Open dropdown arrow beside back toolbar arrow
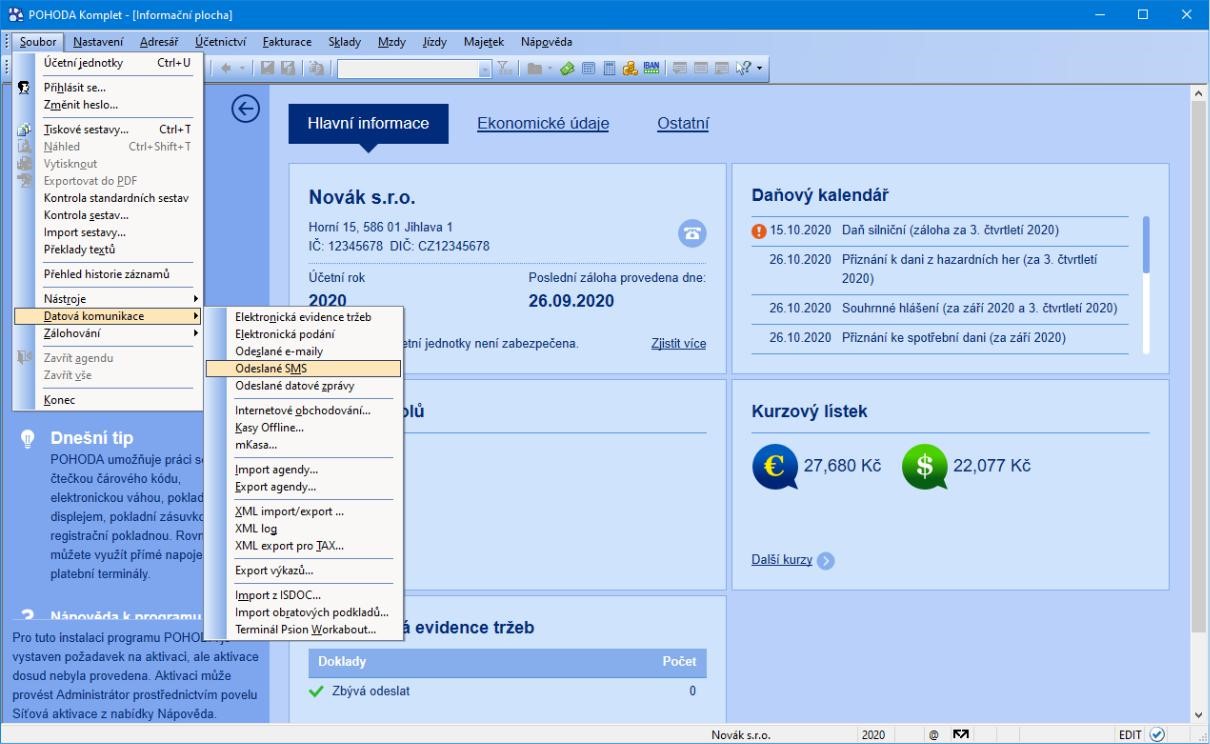This screenshot has width=1210, height=744. click(242, 69)
